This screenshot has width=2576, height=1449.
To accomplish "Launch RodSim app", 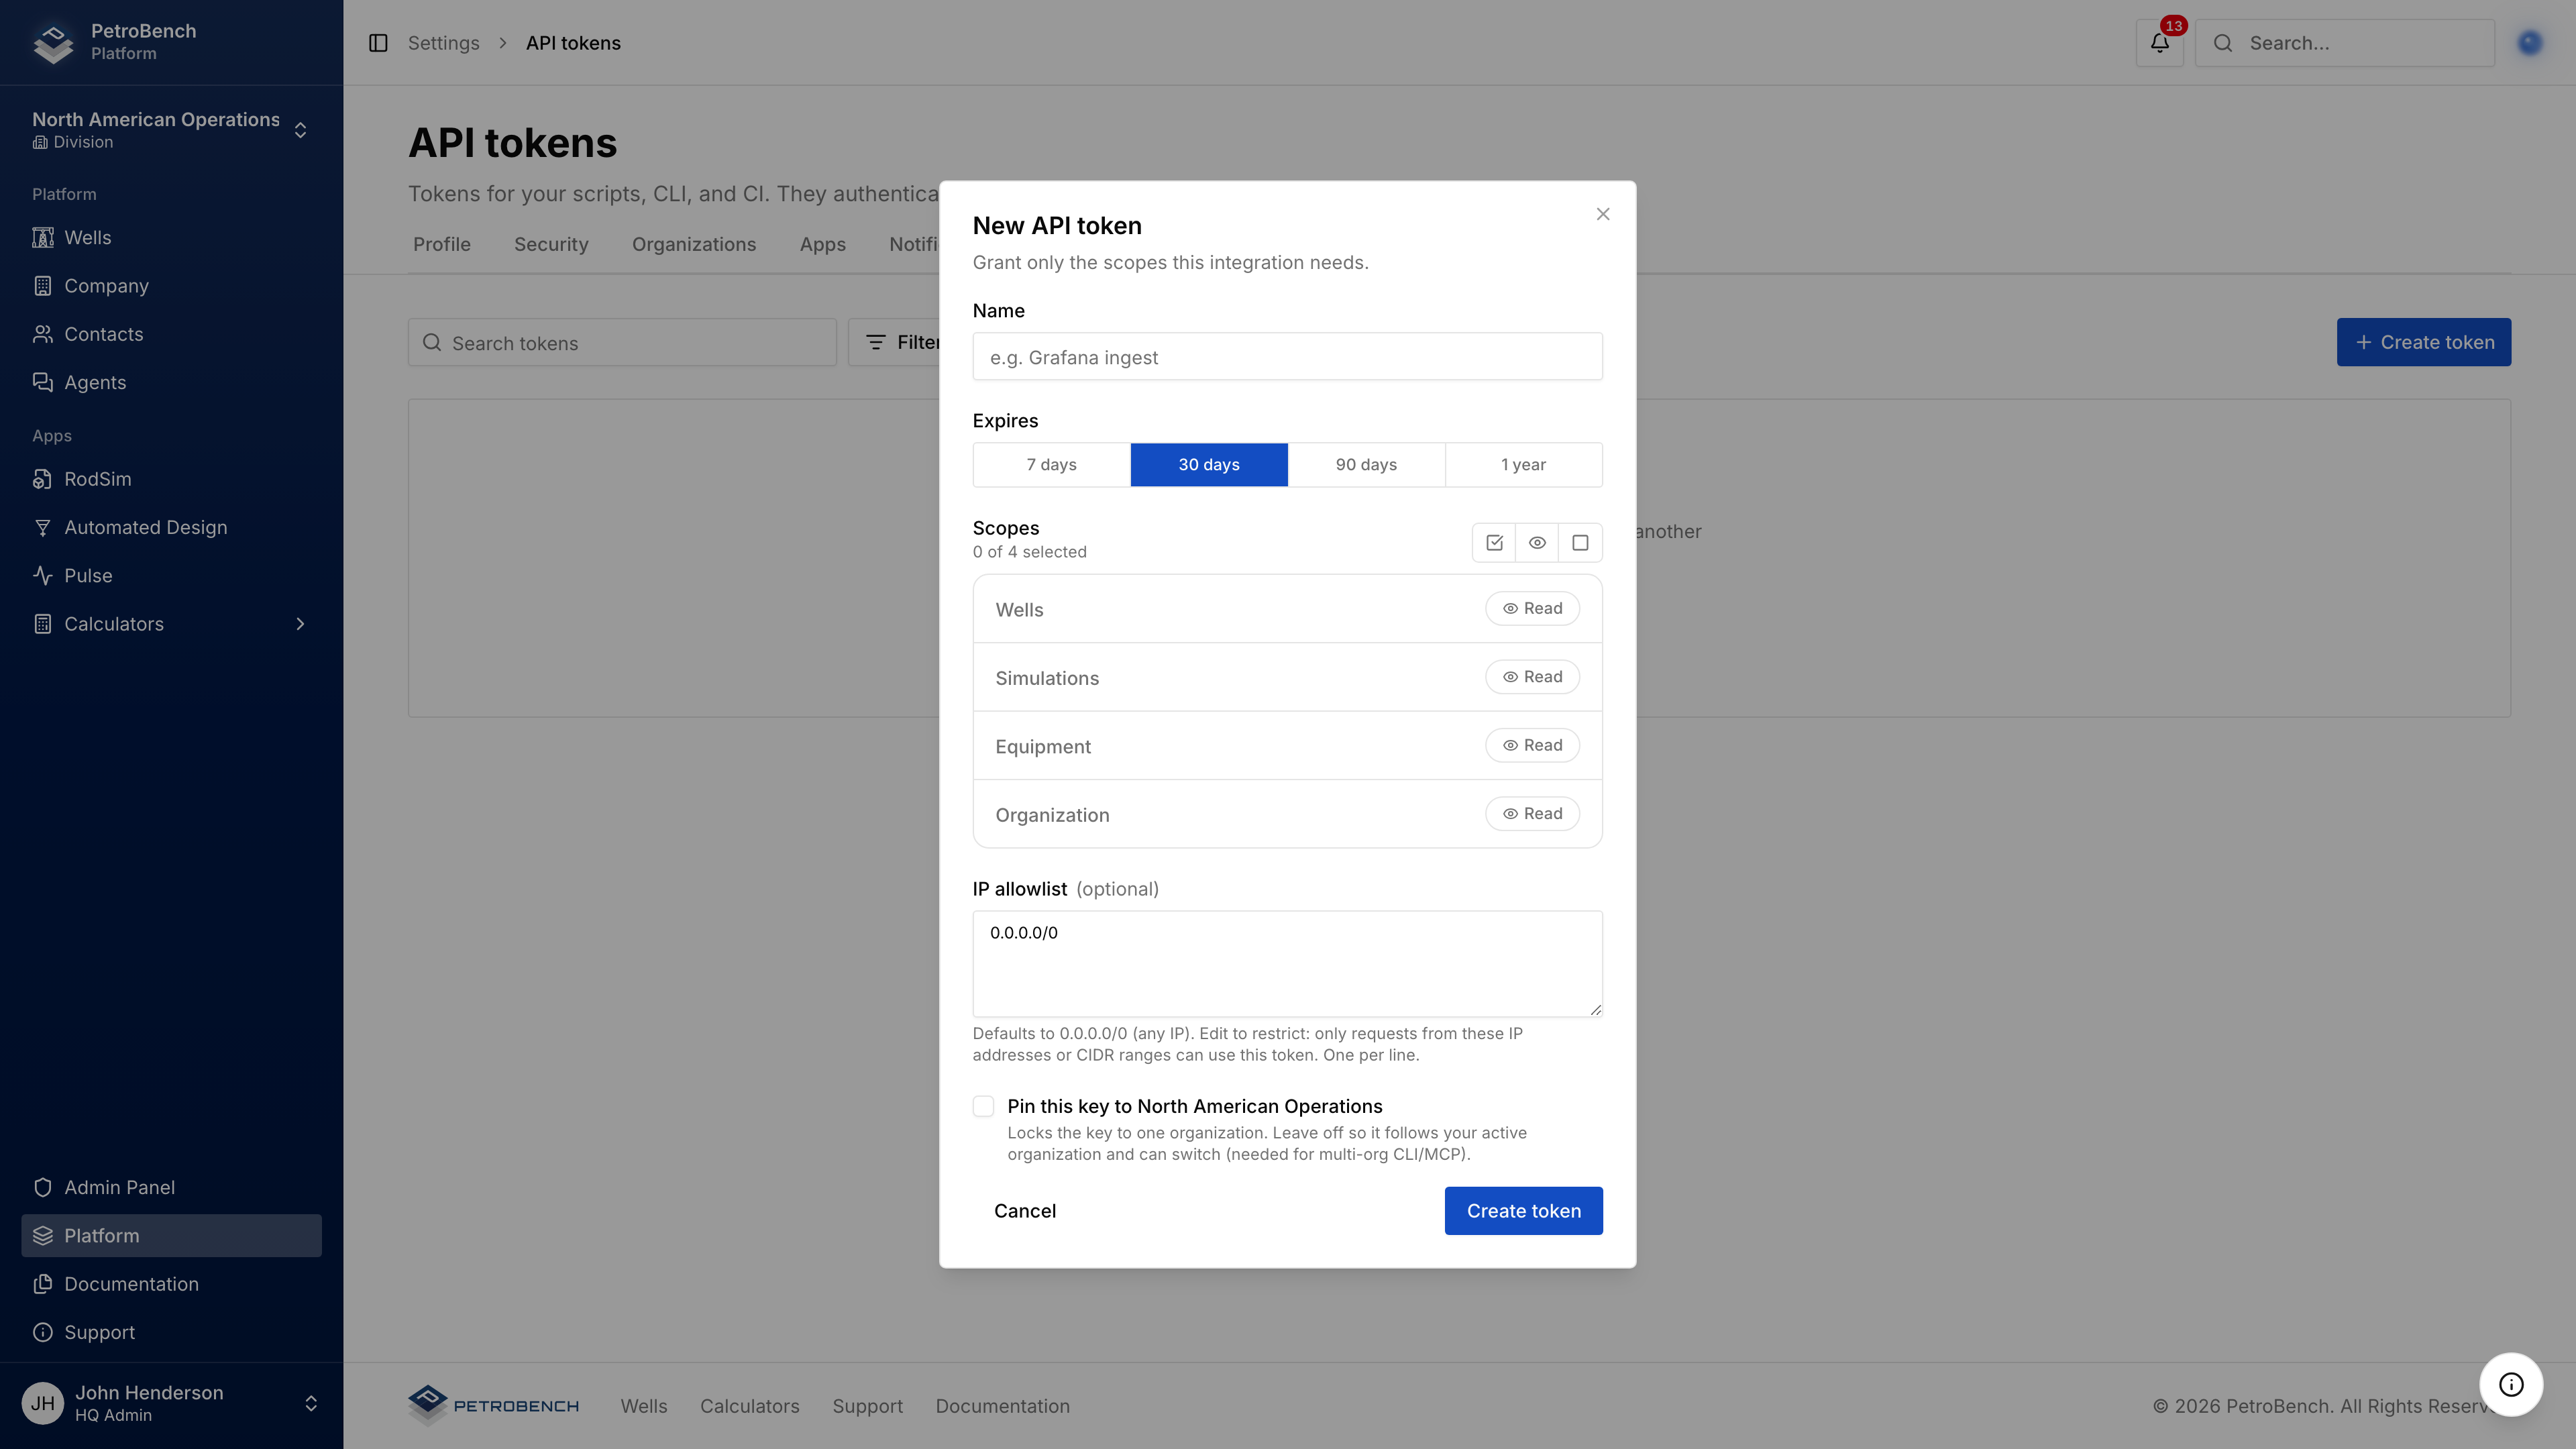I will pyautogui.click(x=171, y=479).
